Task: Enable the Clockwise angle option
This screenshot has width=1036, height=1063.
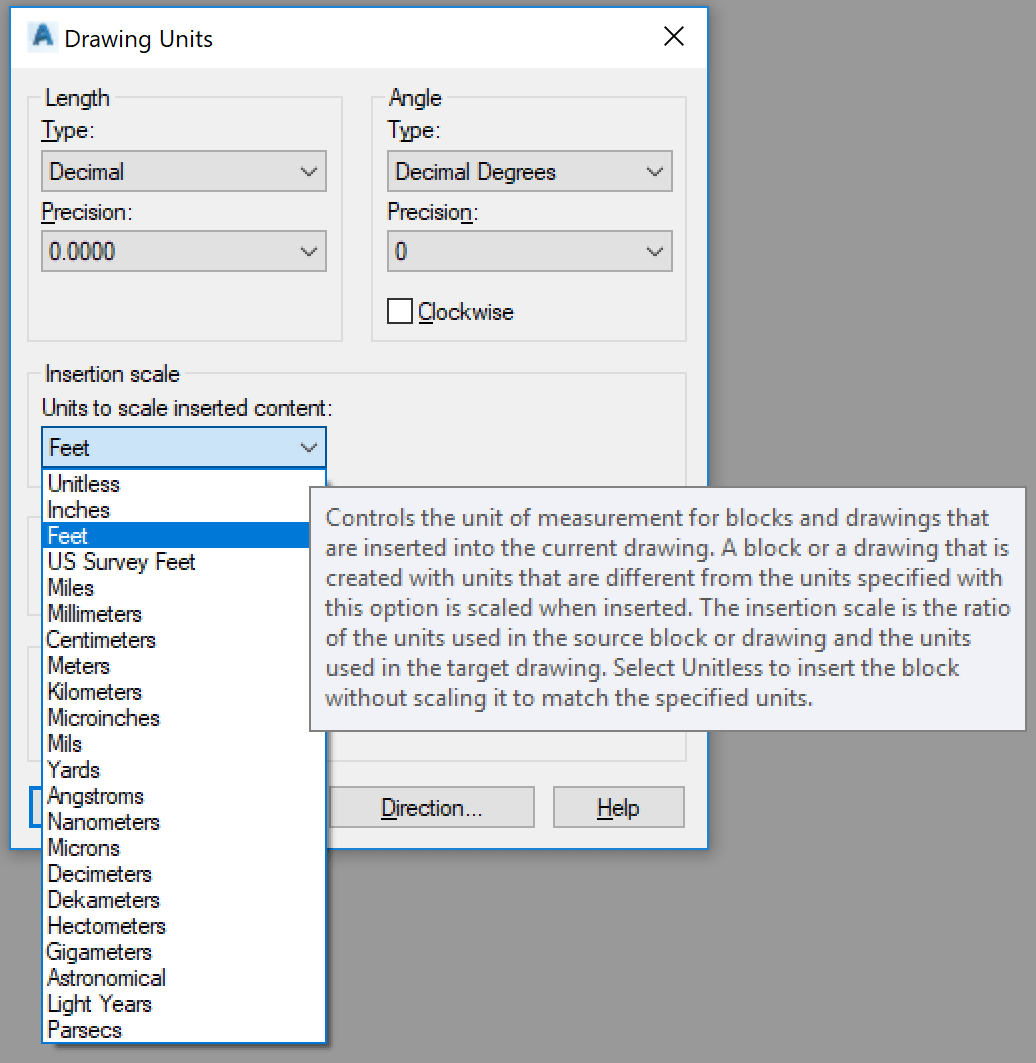Action: 399,311
